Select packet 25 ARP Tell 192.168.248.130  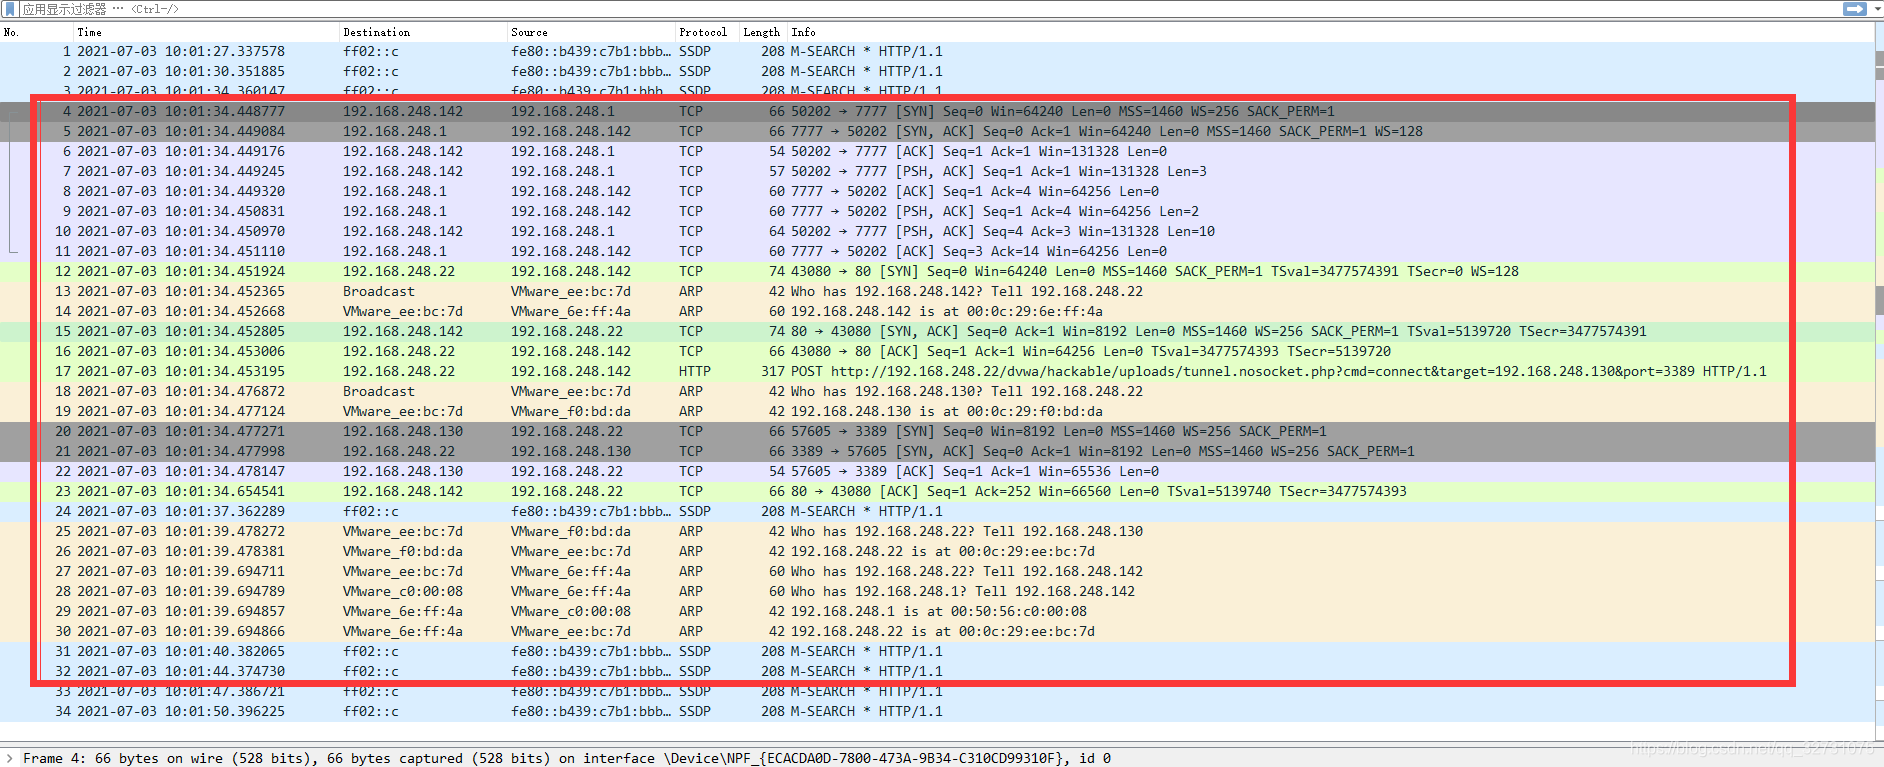[937, 531]
